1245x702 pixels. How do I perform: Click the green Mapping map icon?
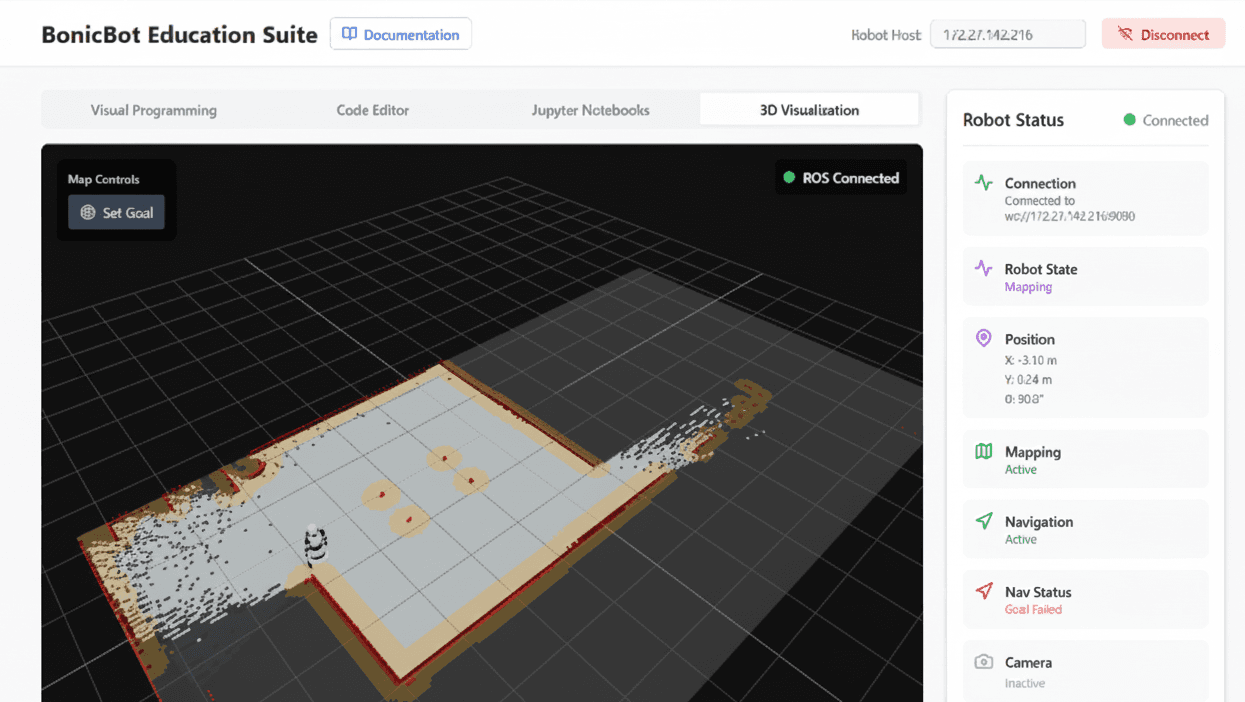[983, 451]
